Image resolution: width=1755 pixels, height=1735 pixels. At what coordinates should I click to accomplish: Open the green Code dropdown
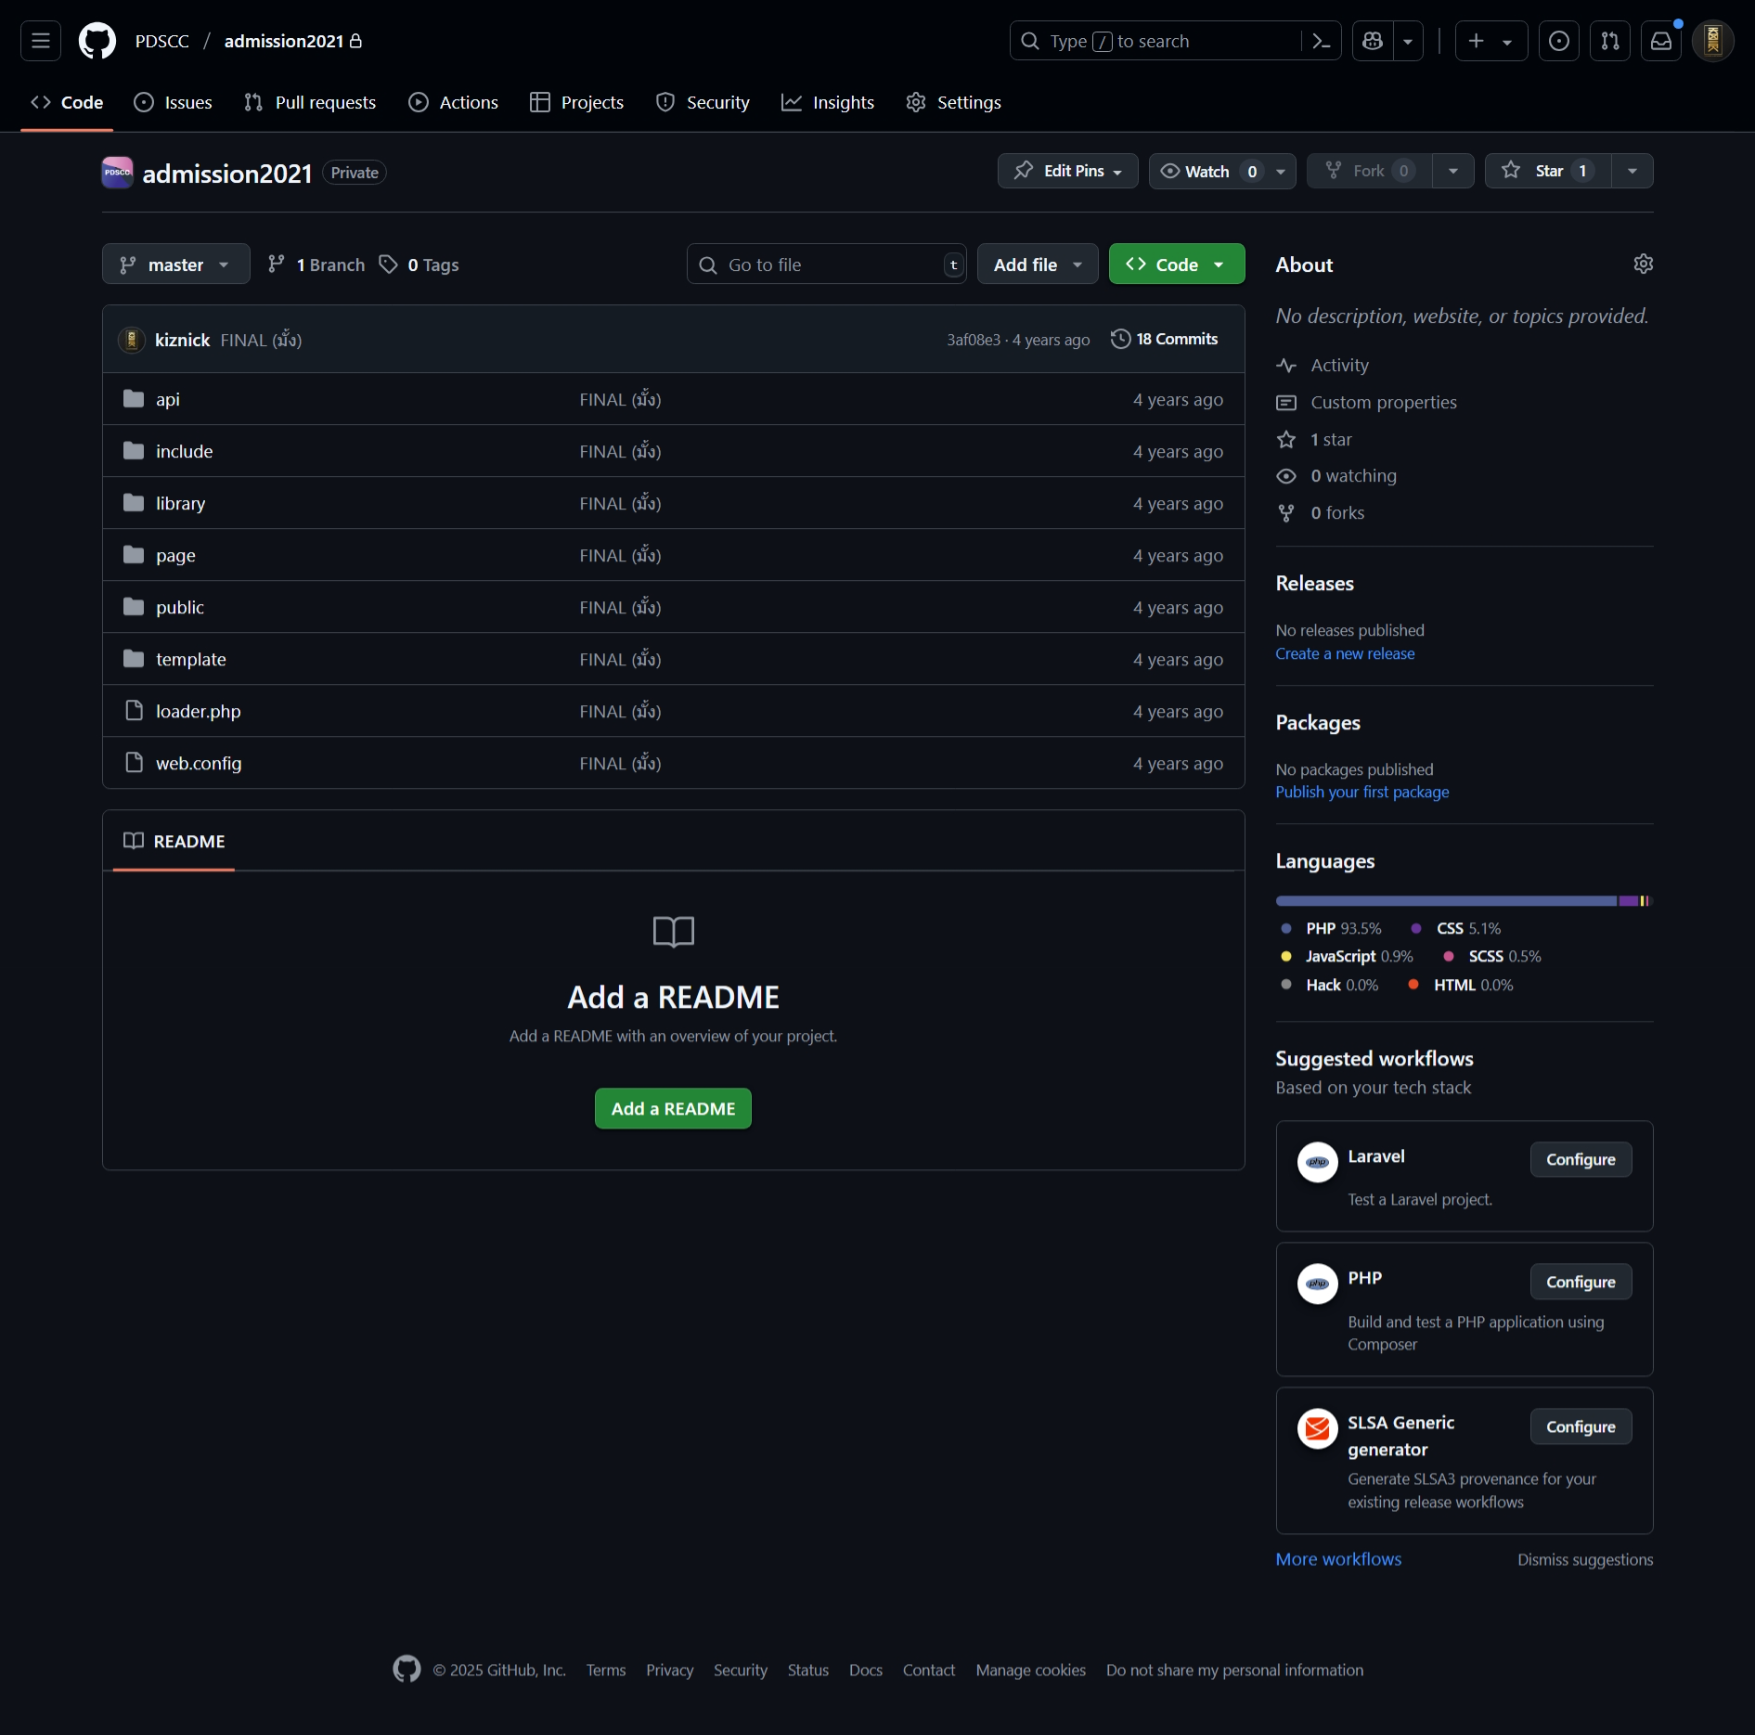pos(1176,263)
